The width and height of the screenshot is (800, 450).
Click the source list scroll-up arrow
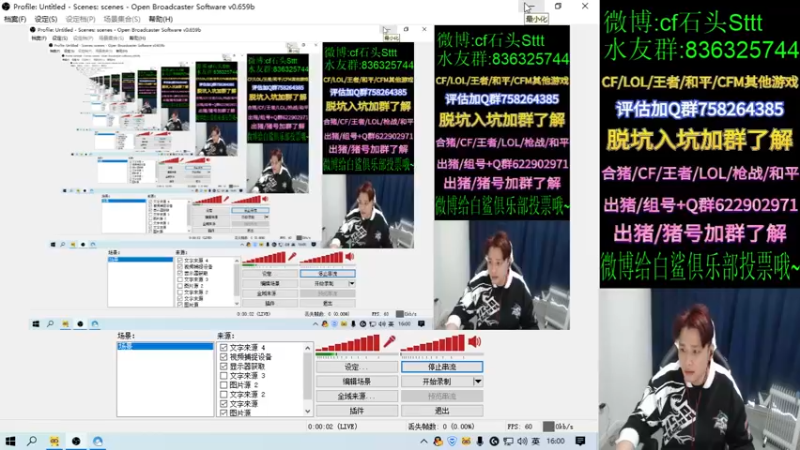(308, 348)
